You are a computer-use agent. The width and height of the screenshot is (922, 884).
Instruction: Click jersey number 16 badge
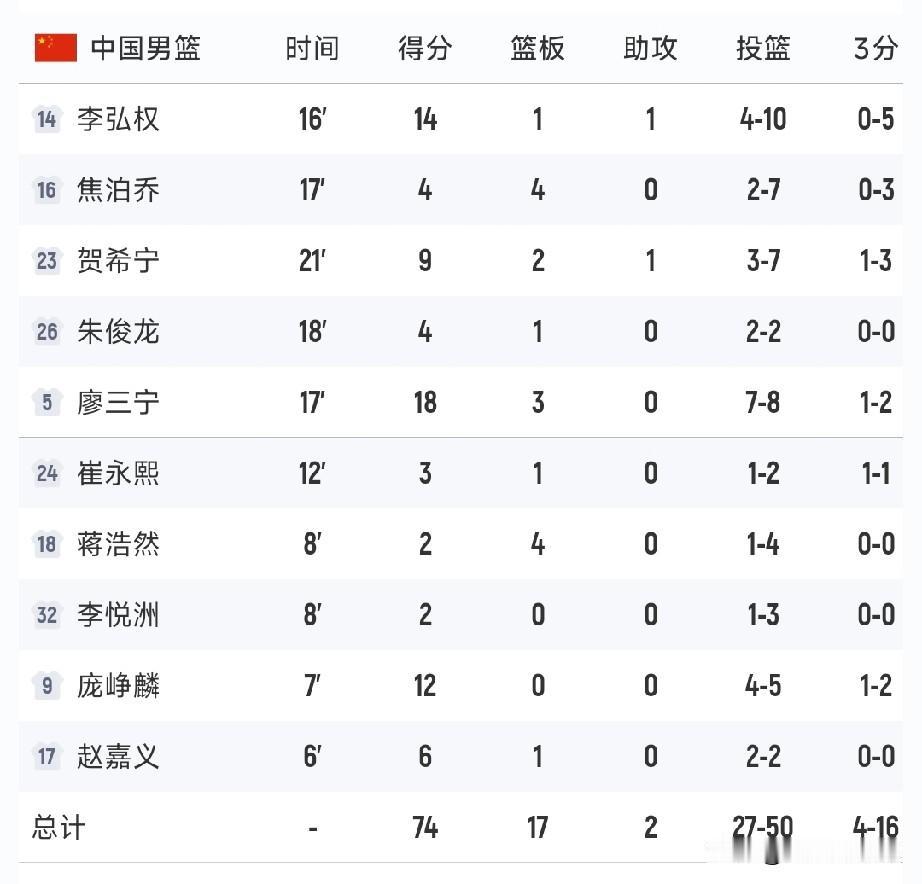(x=46, y=190)
